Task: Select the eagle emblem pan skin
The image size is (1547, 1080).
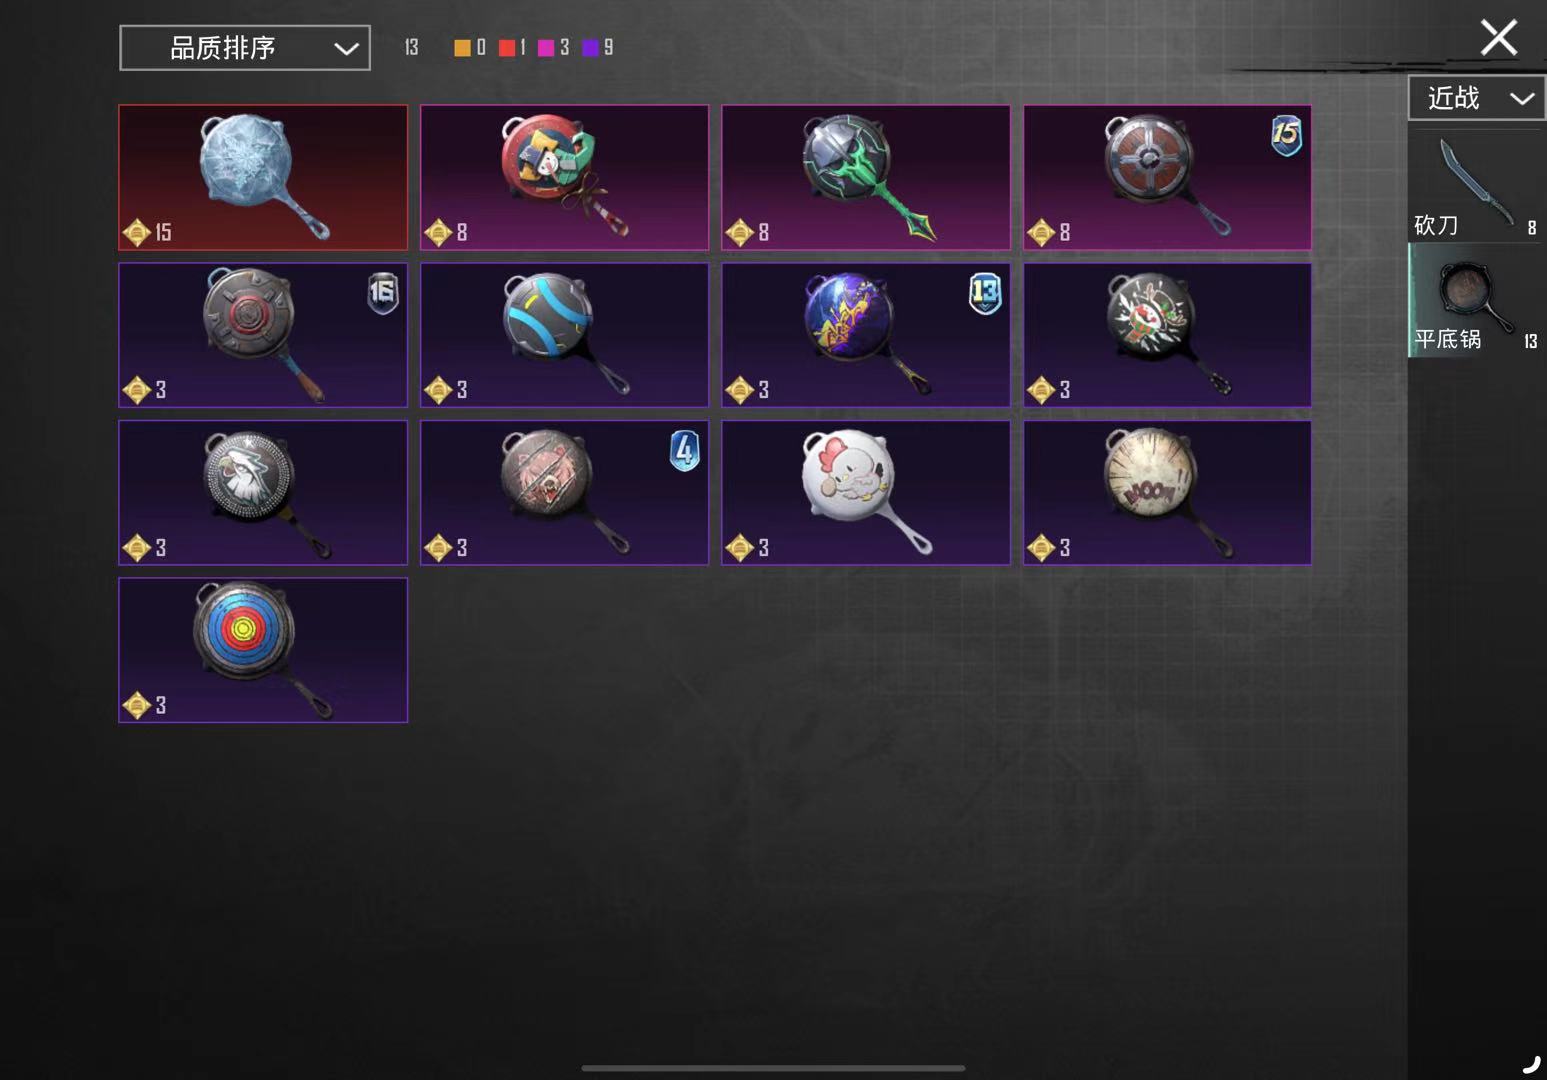Action: pos(263,492)
